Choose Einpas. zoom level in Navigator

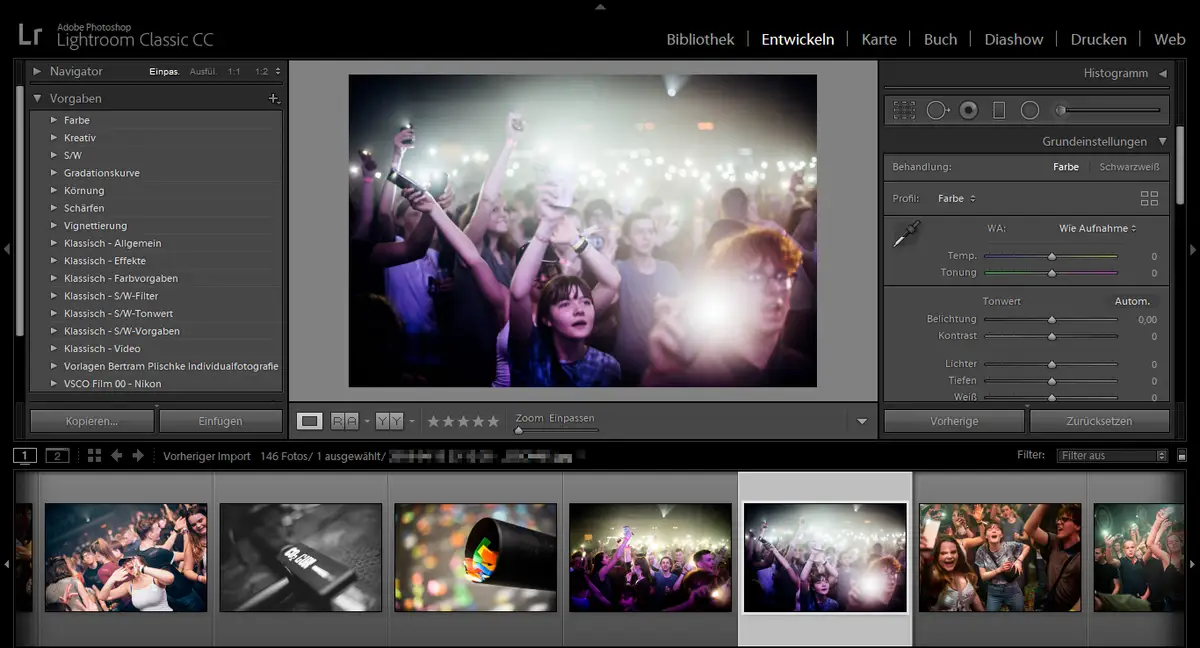click(x=164, y=72)
